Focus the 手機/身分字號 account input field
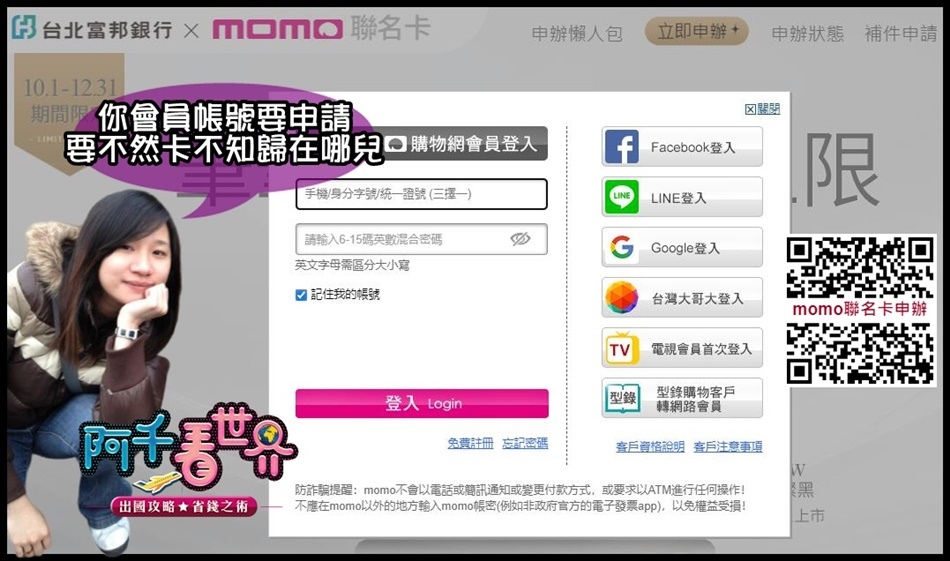The height and width of the screenshot is (561, 950). click(422, 194)
